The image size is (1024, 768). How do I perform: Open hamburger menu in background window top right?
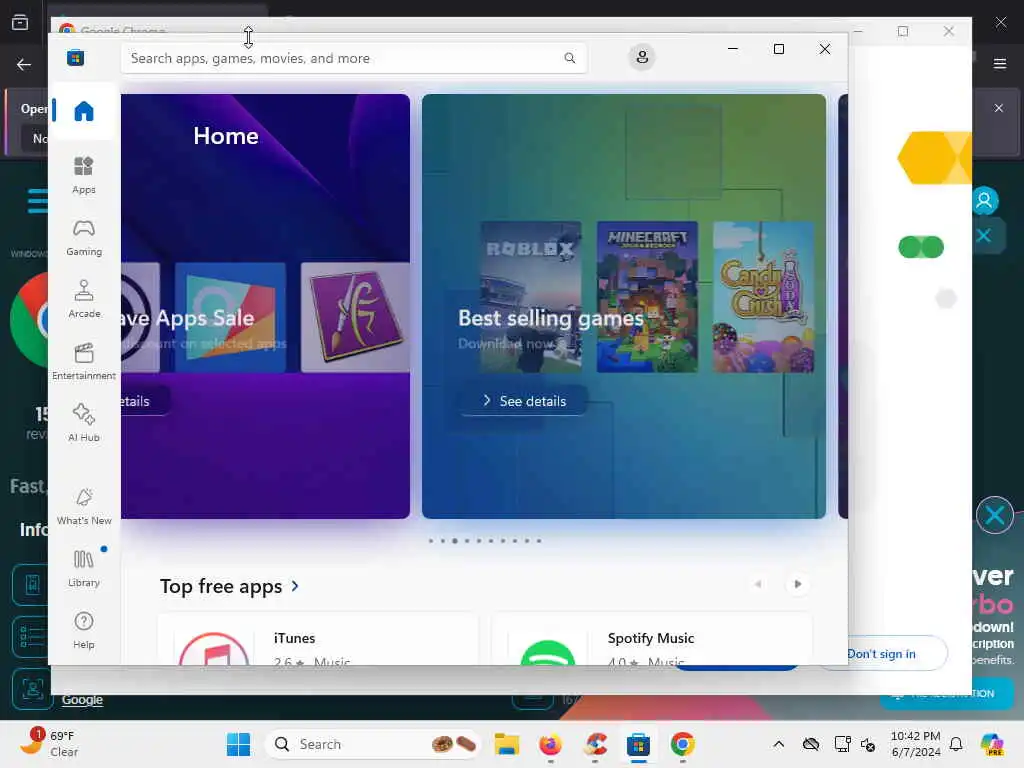1000,63
